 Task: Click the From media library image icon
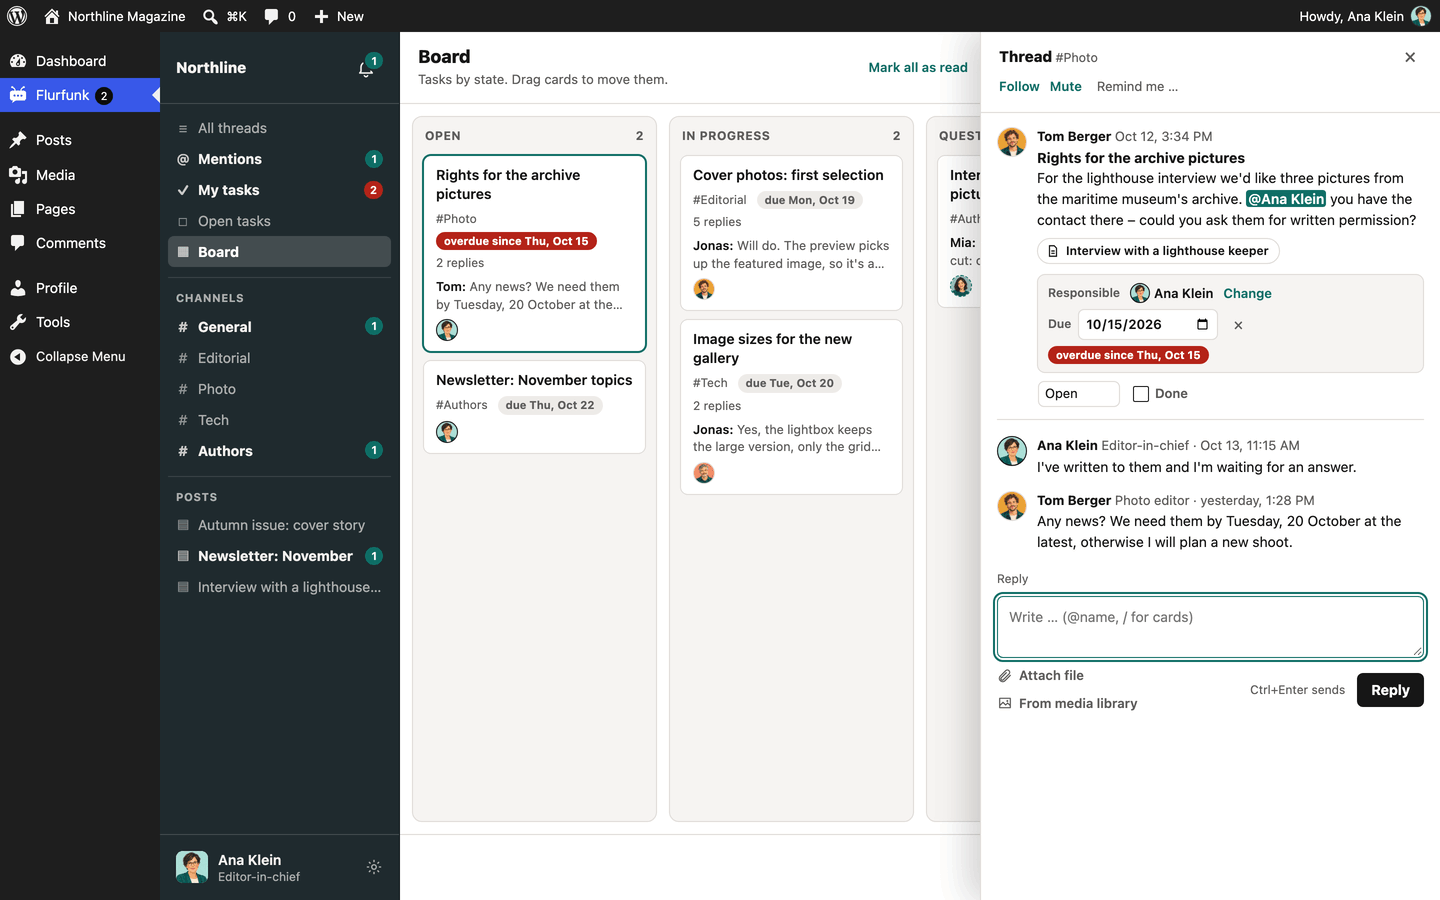(x=1005, y=704)
